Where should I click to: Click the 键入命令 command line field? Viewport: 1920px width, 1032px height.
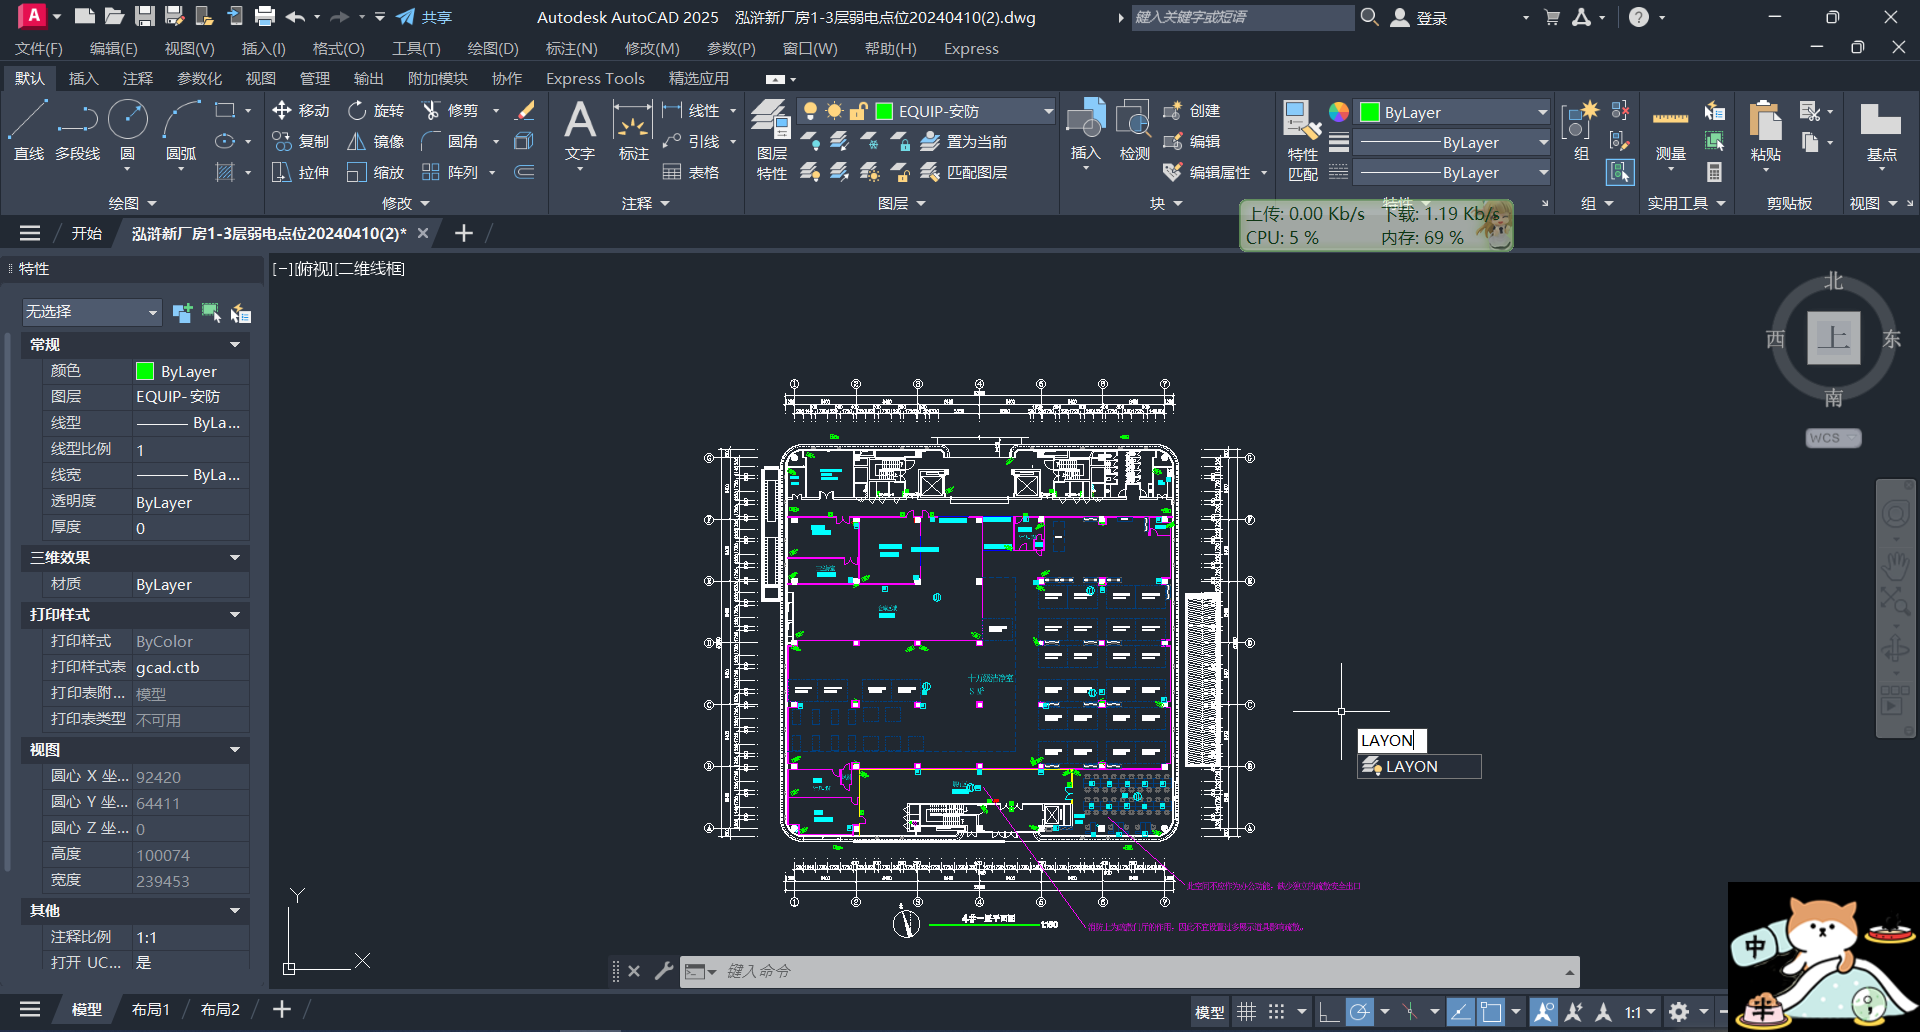click(x=1140, y=971)
